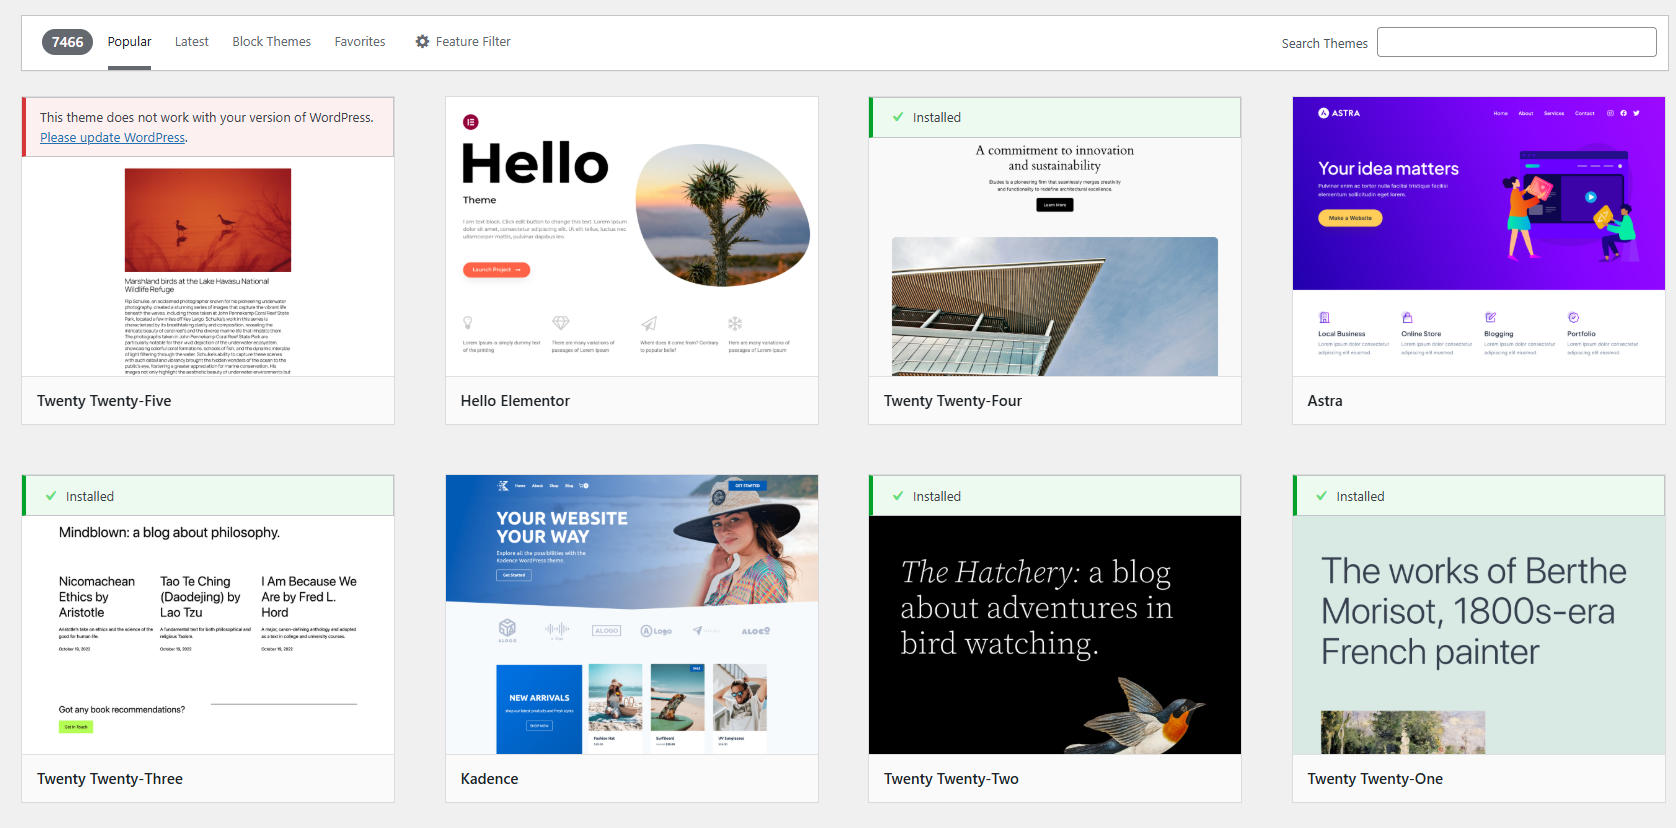Click the Installed checkmark on Twenty Twenty-One

(x=1322, y=496)
